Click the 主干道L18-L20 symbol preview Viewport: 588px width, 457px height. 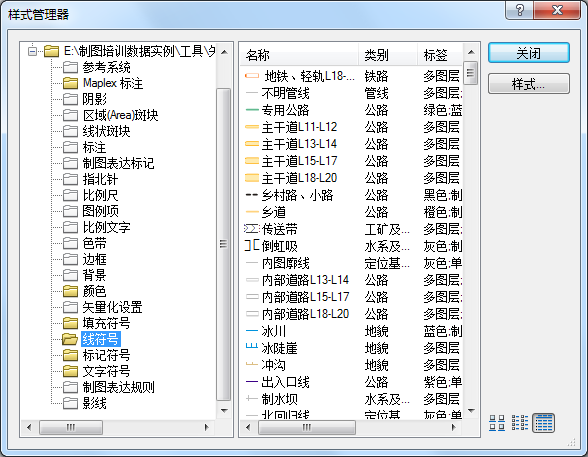(252, 178)
